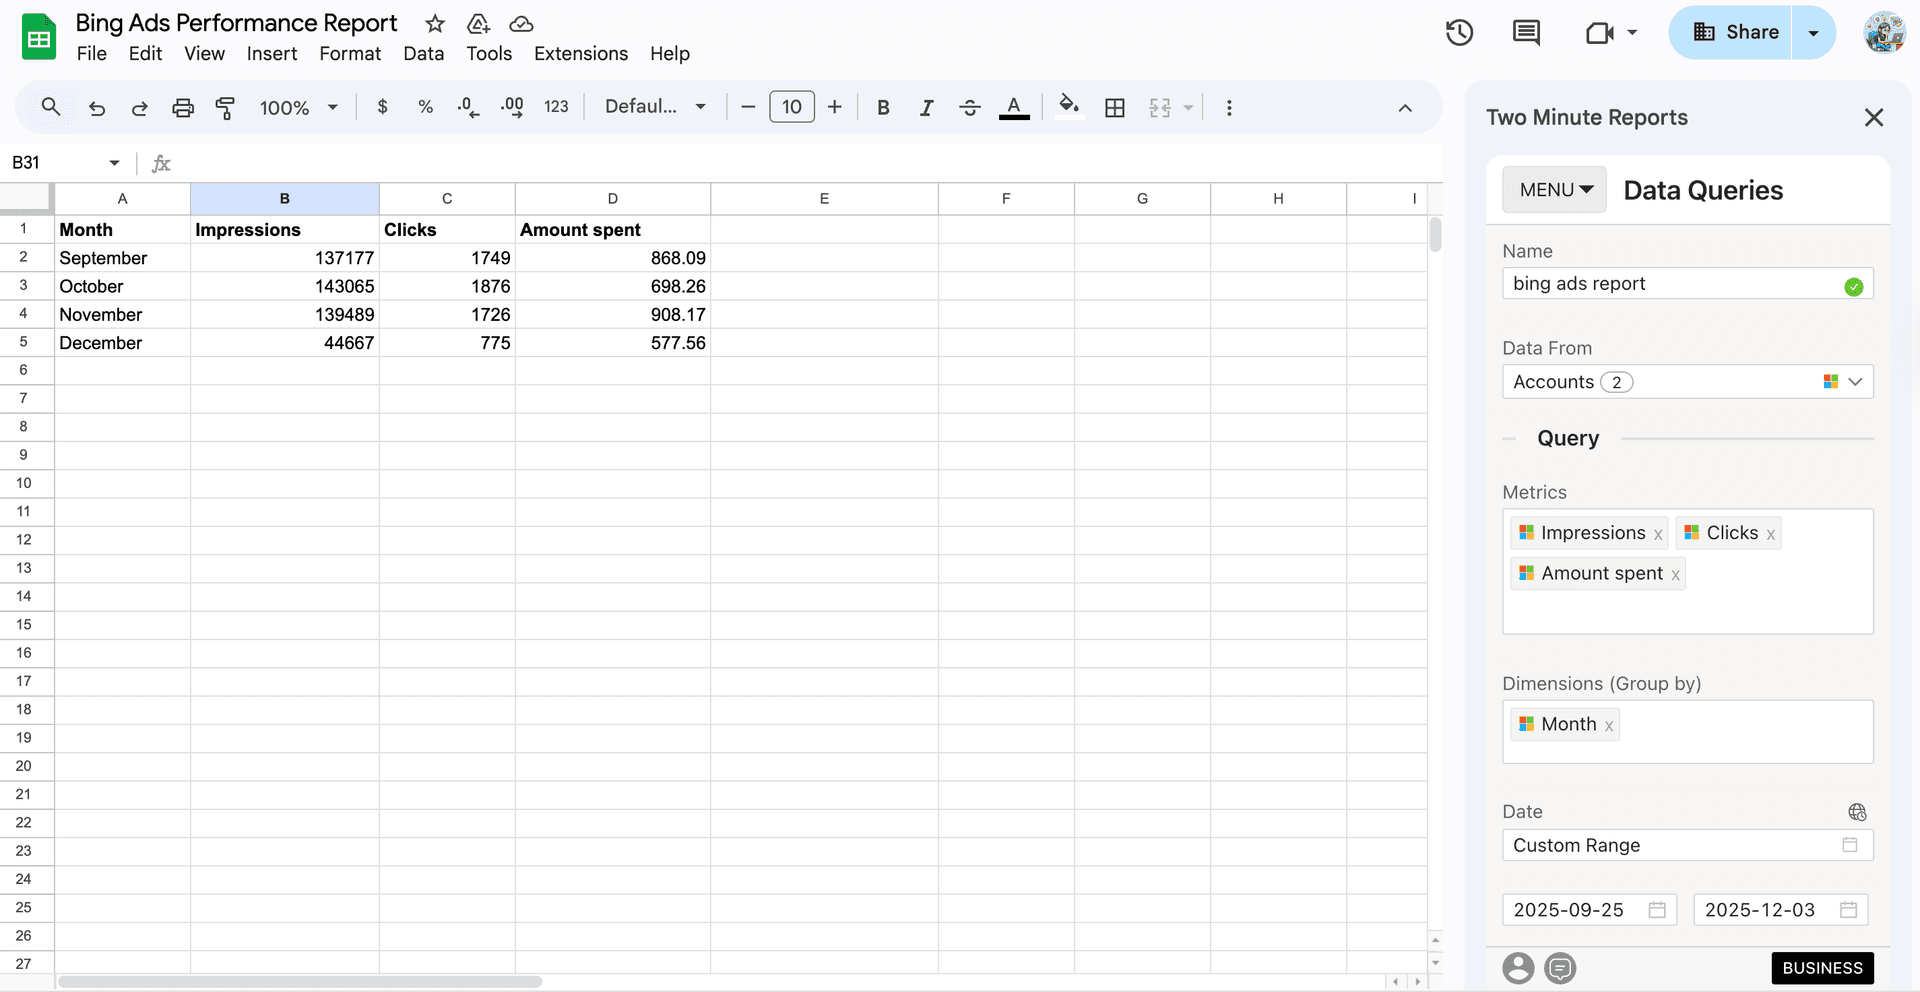
Task: Apply currency format to cells
Action: [381, 107]
